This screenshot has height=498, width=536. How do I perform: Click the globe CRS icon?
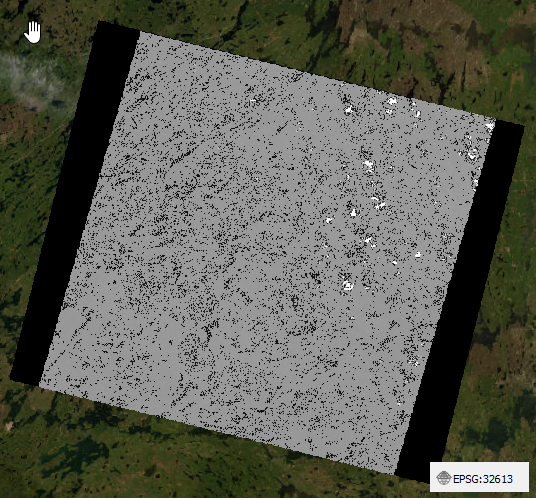click(443, 478)
